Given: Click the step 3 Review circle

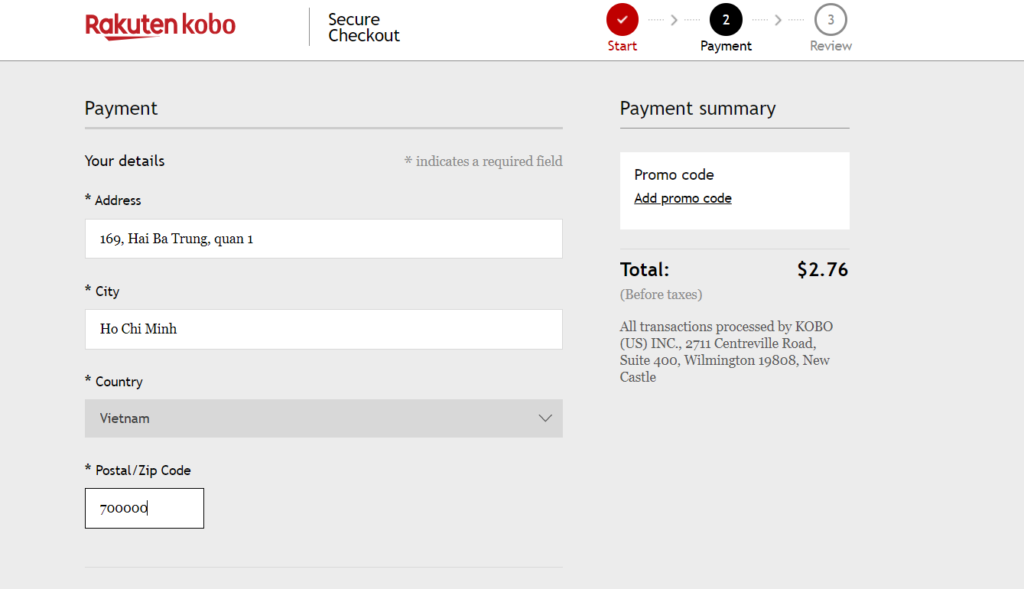Looking at the screenshot, I should (830, 19).
